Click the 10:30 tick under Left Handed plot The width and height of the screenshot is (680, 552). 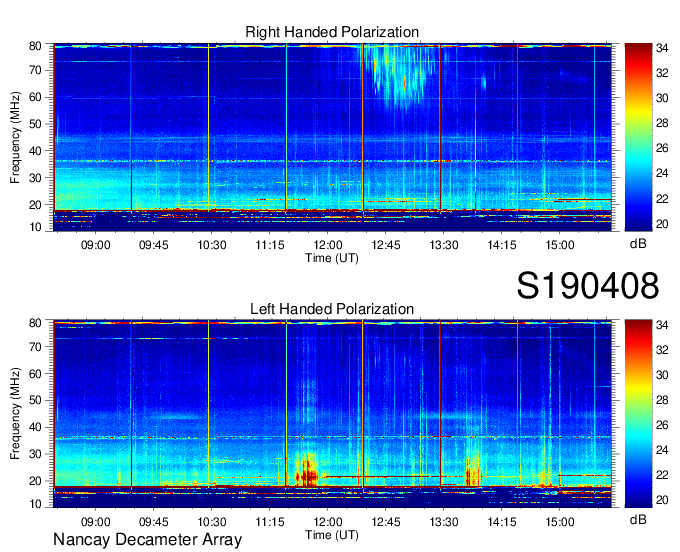[212, 522]
